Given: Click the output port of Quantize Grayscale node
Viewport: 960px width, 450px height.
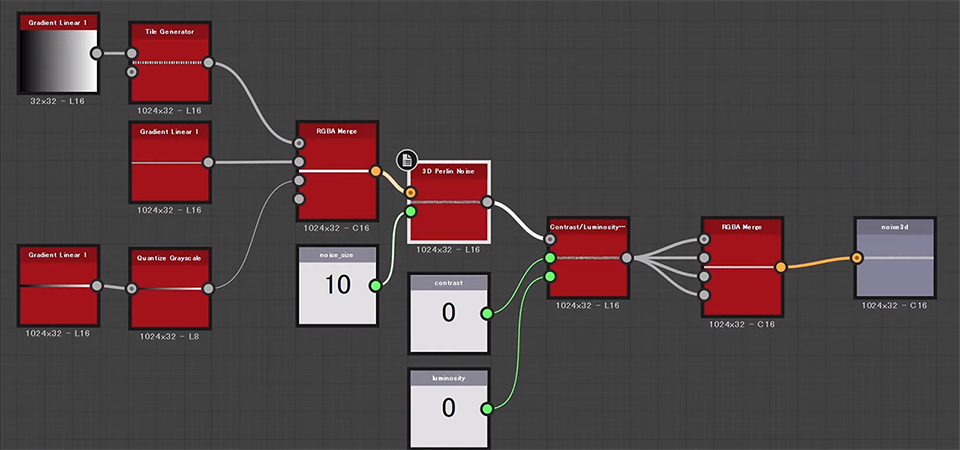Looking at the screenshot, I should coord(208,288).
